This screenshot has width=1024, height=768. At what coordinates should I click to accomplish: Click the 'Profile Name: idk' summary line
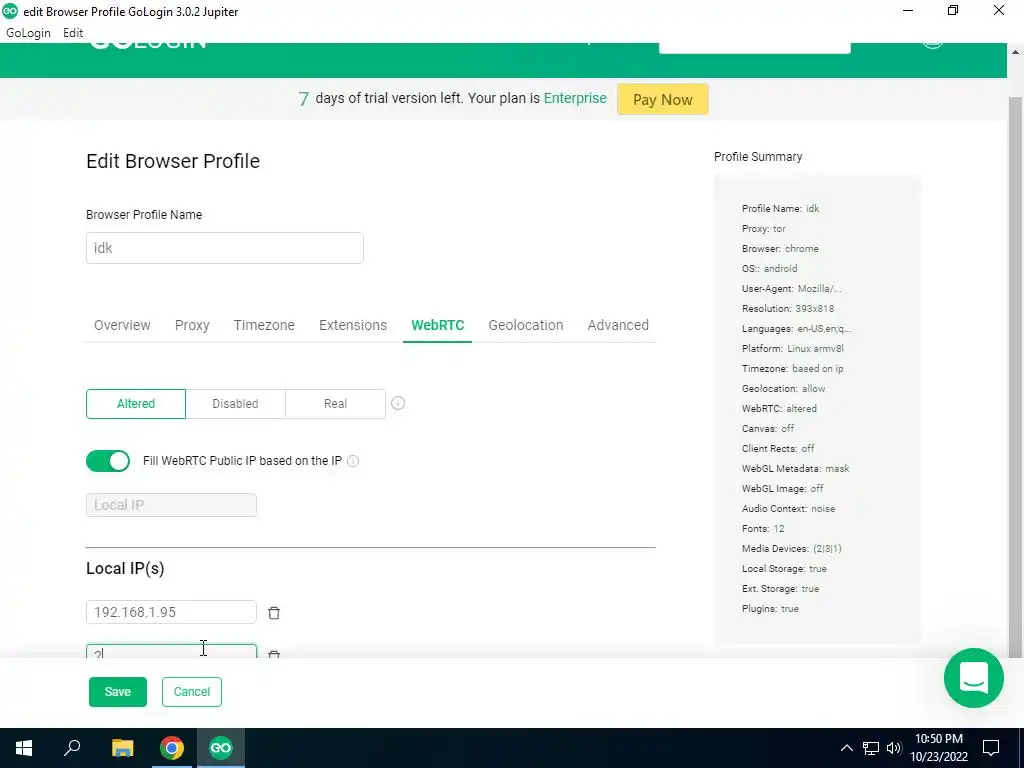[x=780, y=208]
